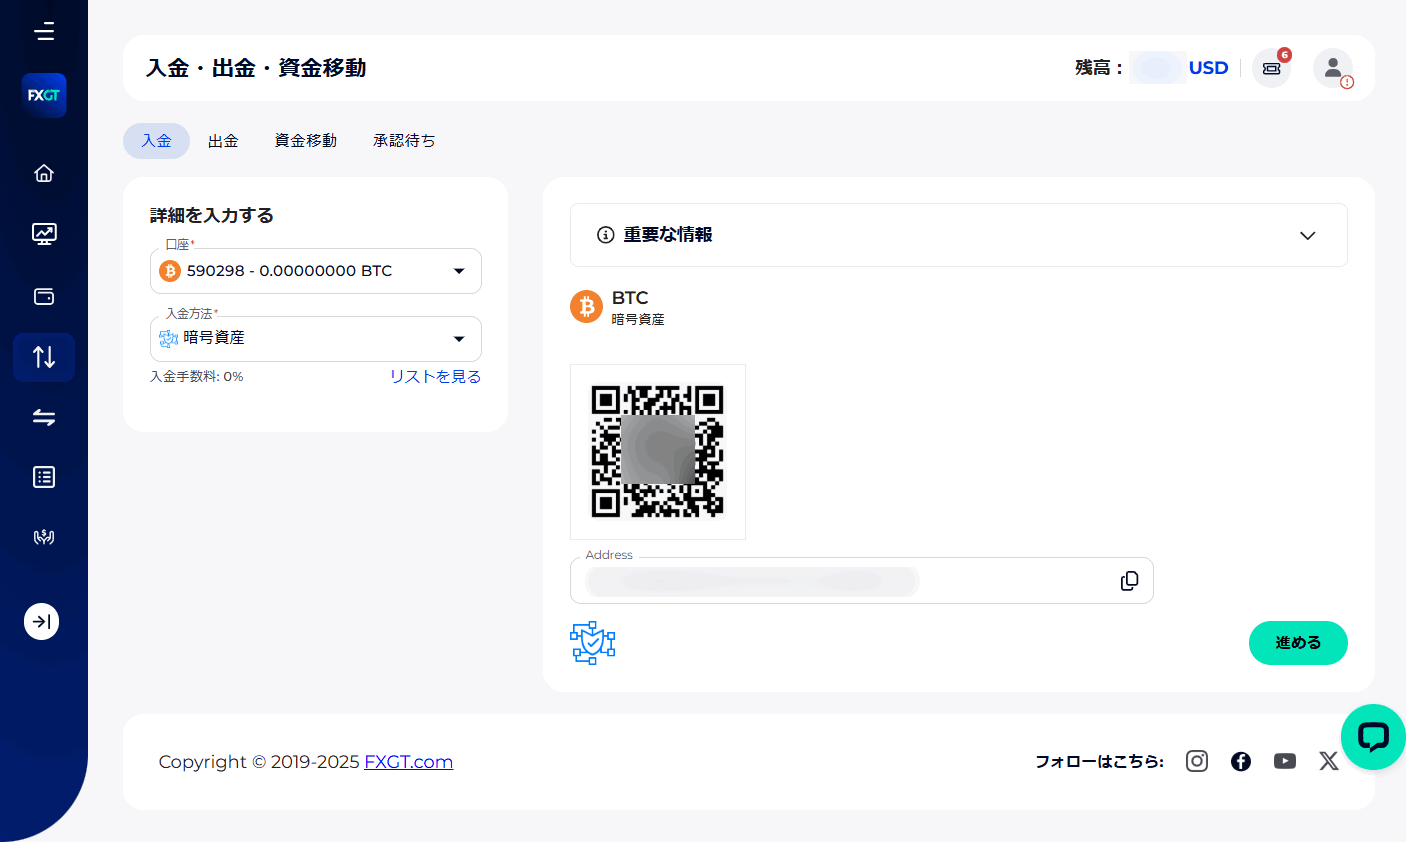Click the 入金・出金・資金移動 page title

point(256,68)
